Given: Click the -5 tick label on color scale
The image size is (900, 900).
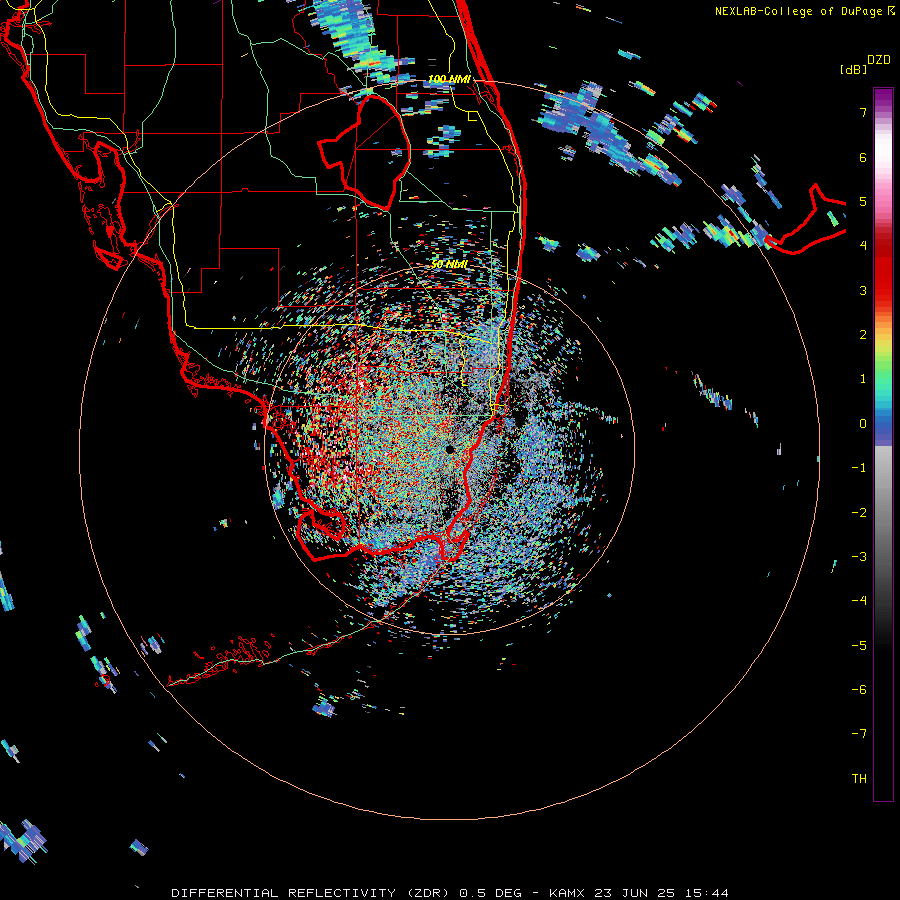Looking at the screenshot, I should [859, 645].
